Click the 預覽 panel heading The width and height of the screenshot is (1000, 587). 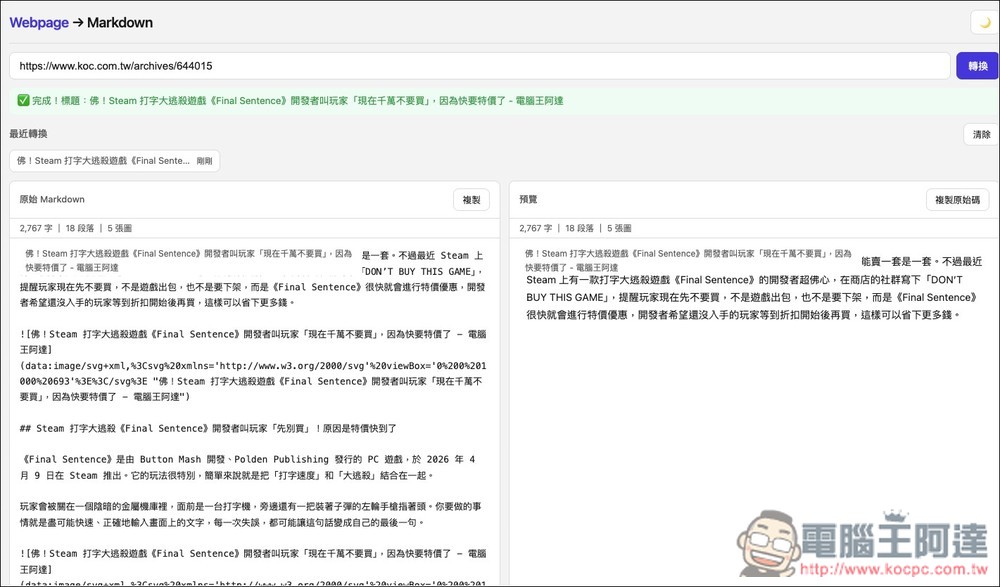click(528, 199)
